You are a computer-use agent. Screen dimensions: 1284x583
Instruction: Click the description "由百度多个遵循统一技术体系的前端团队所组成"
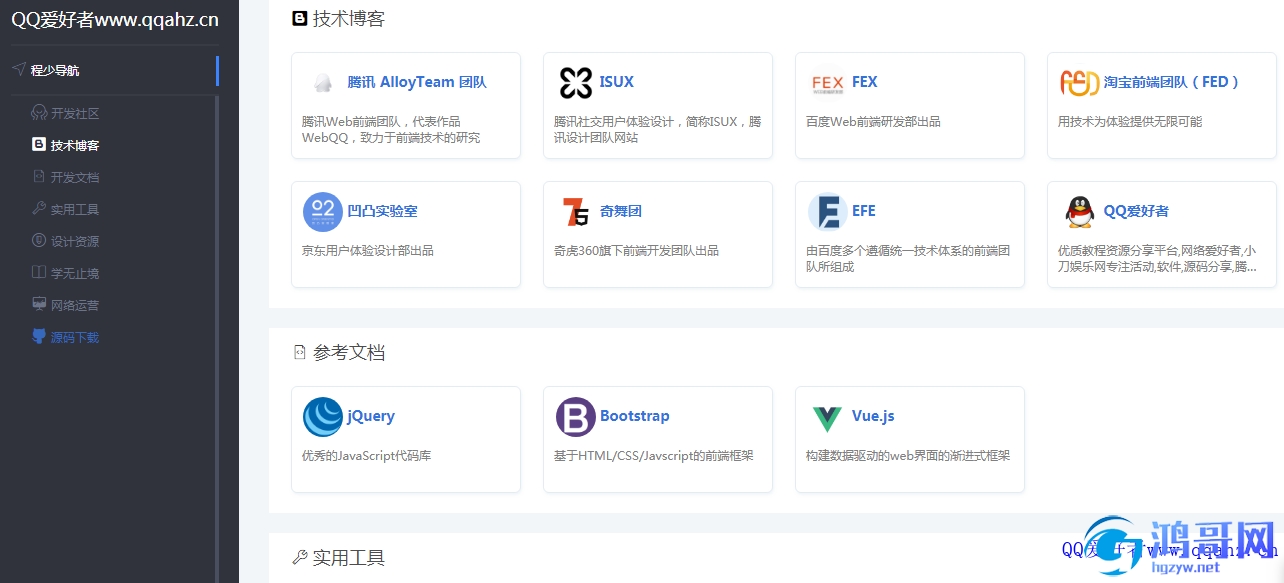click(908, 259)
